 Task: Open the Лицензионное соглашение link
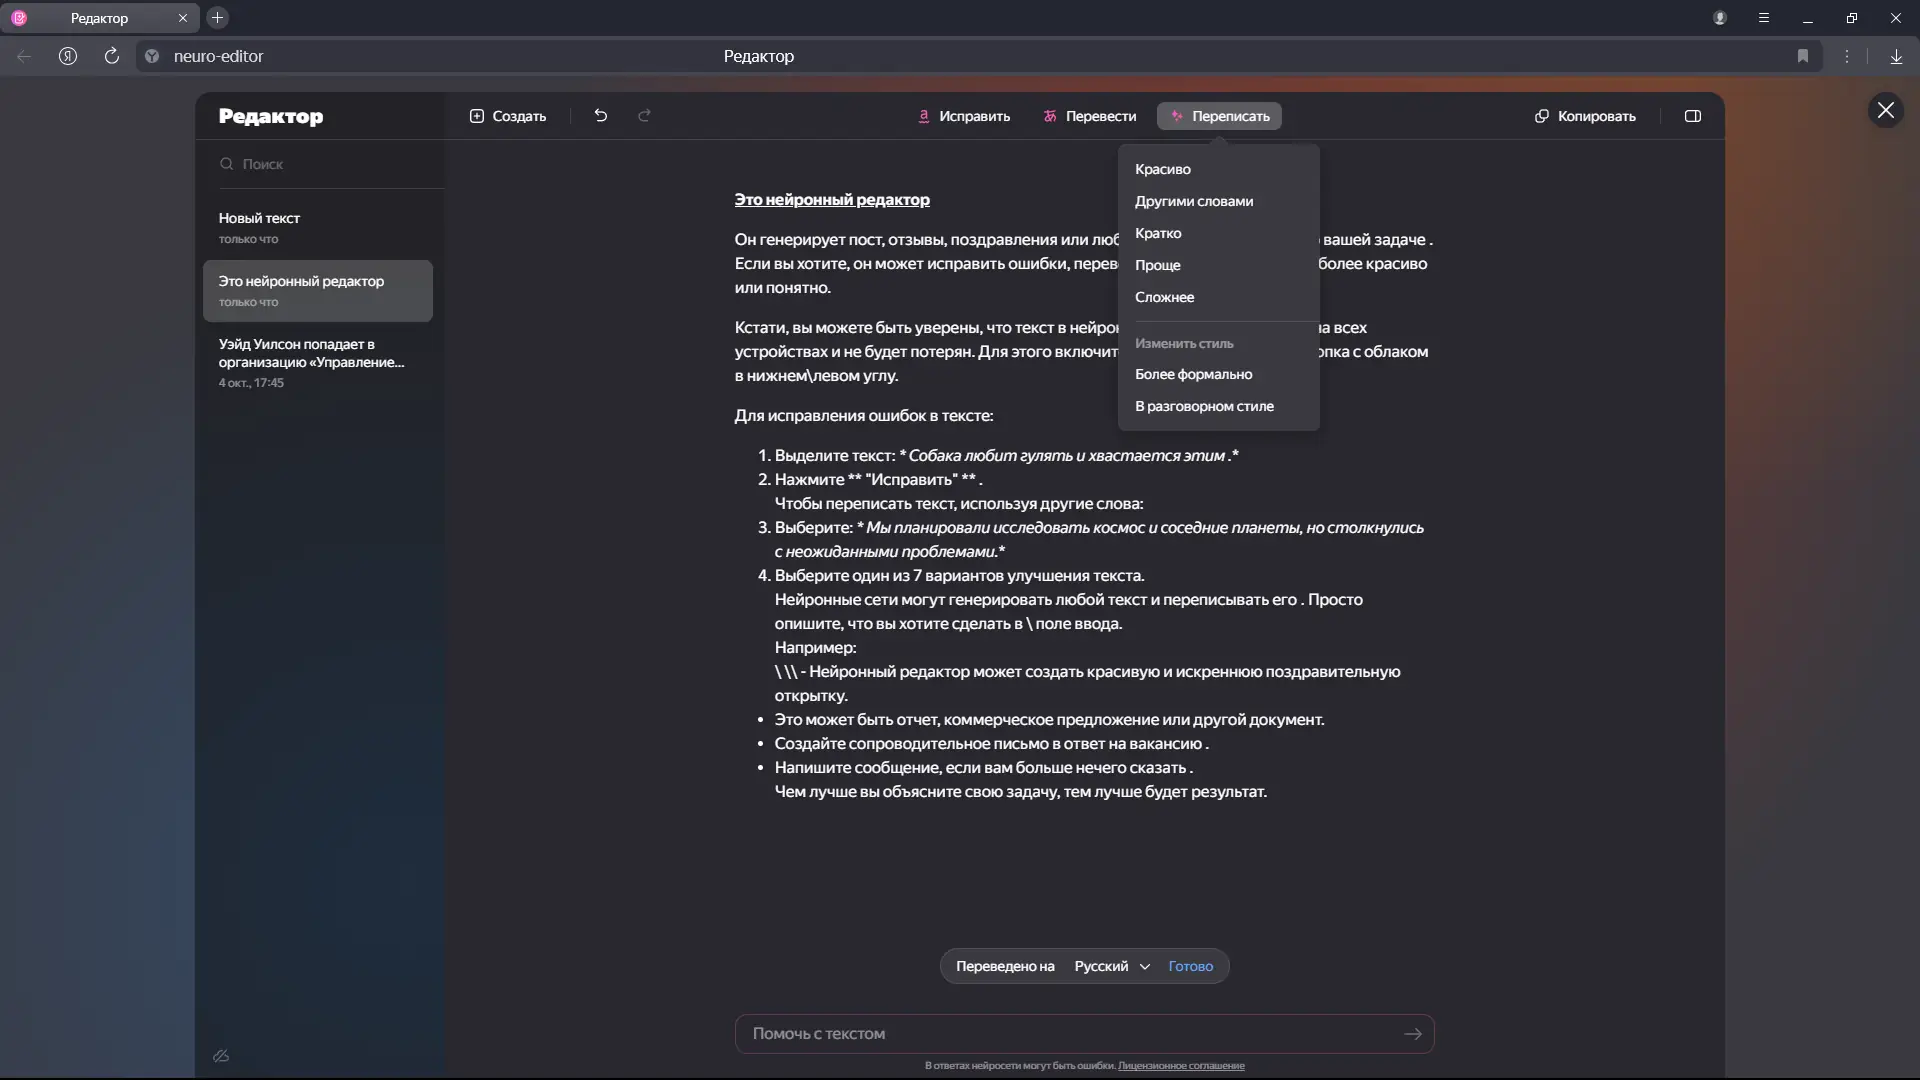point(1181,1066)
